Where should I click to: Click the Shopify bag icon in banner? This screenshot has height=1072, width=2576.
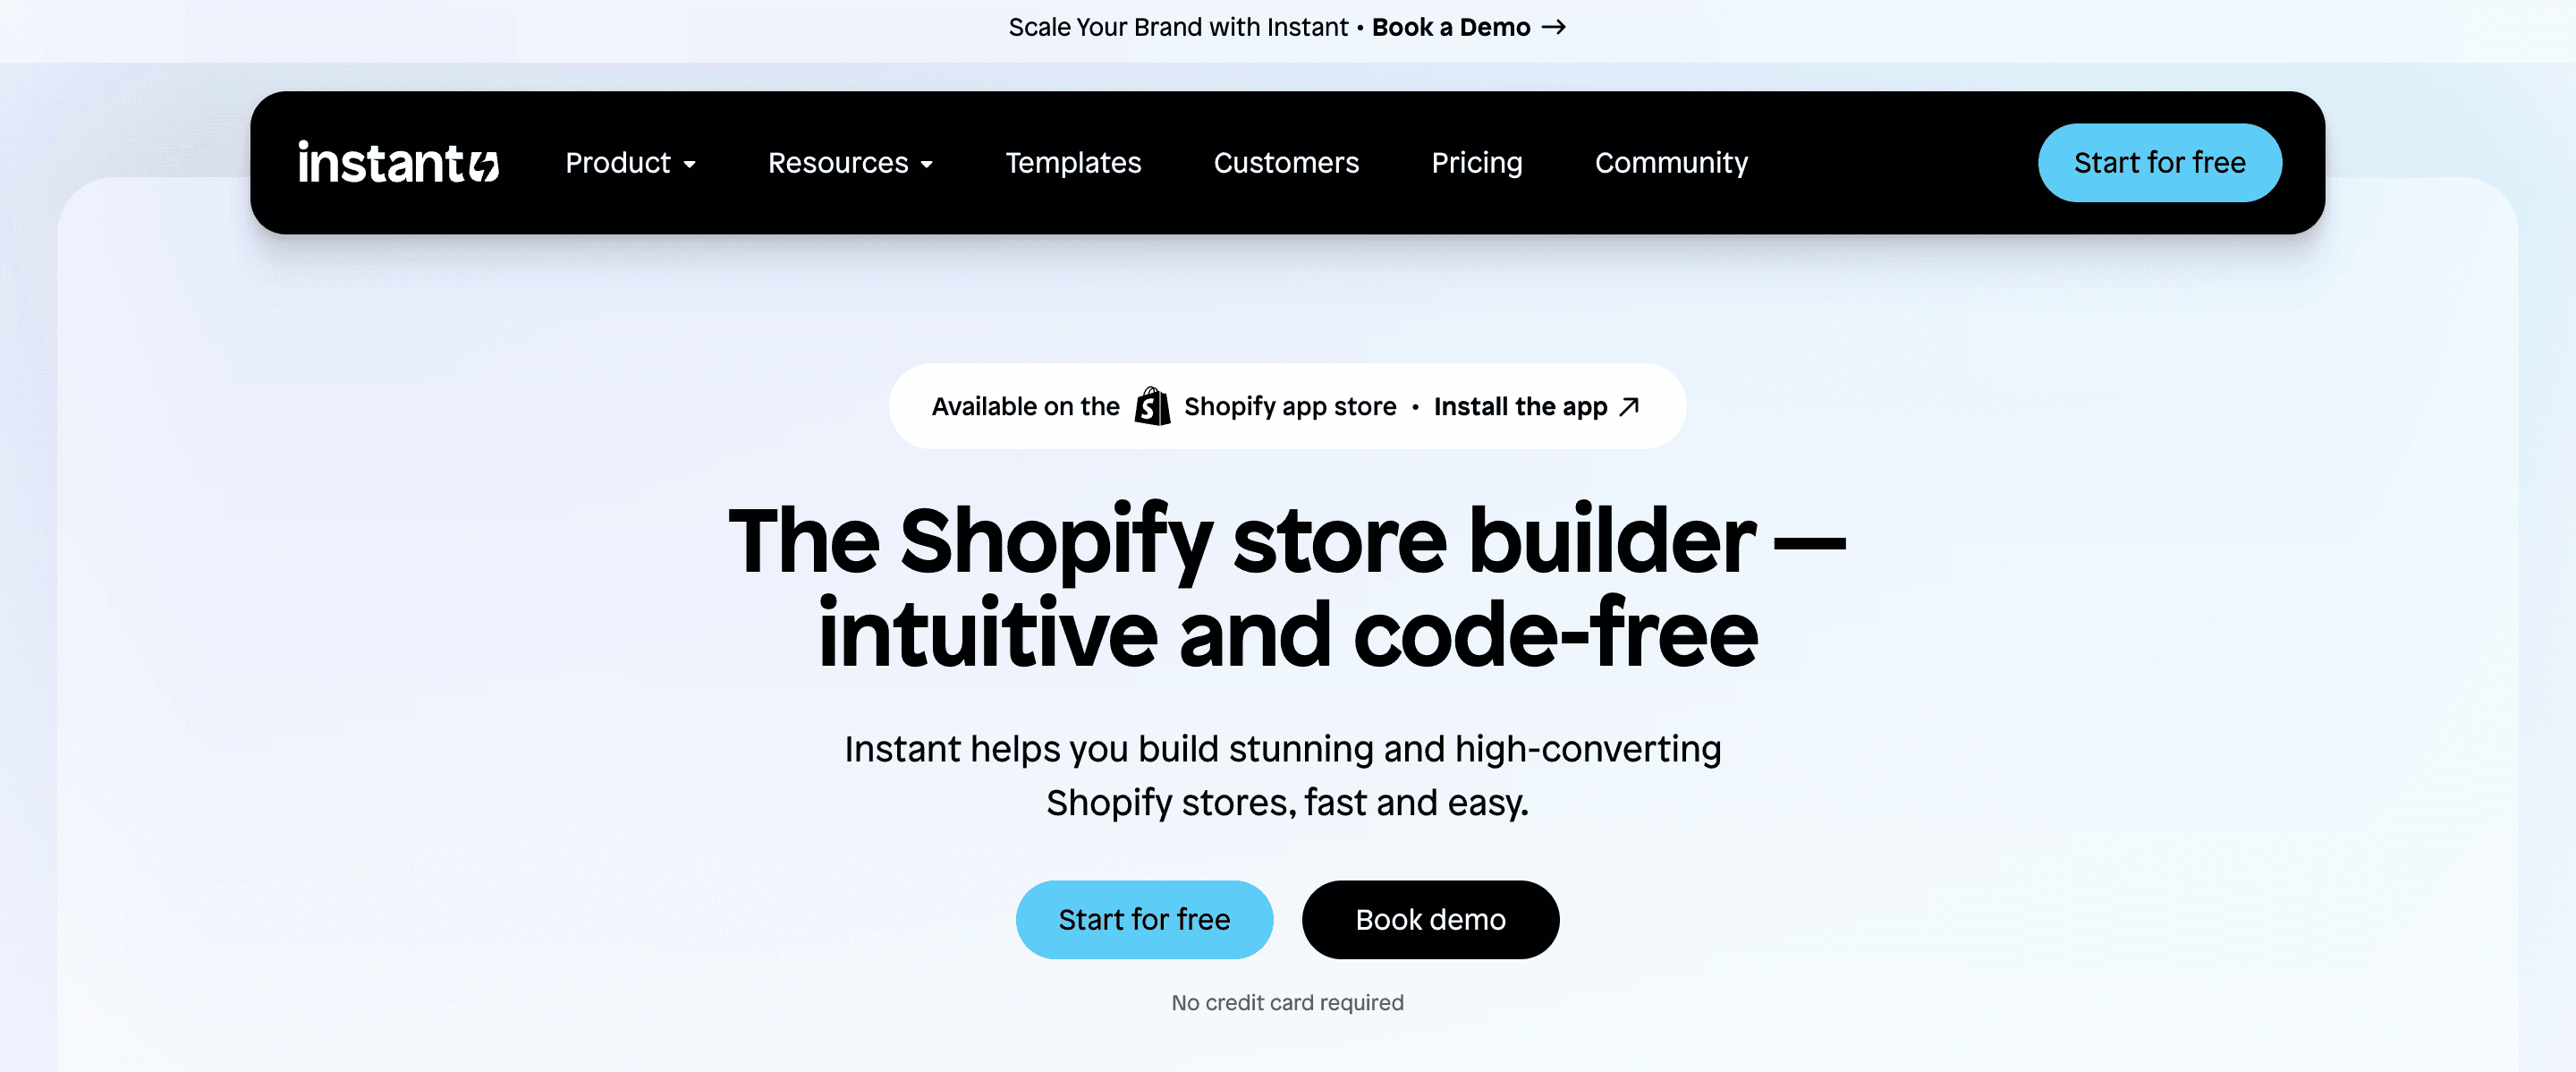click(1152, 406)
